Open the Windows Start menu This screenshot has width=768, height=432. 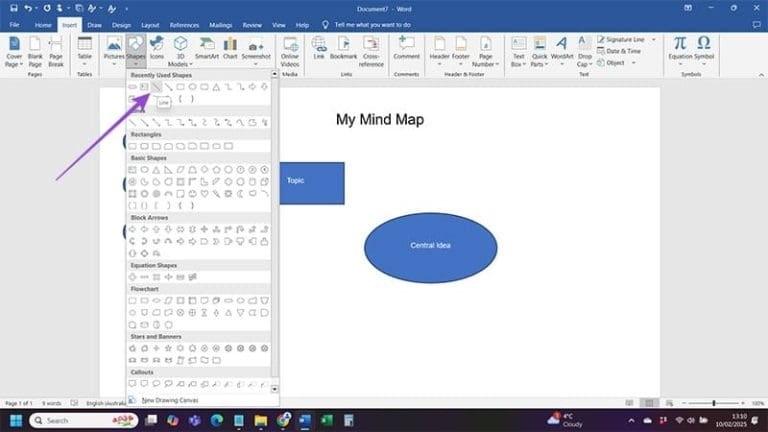(x=16, y=420)
